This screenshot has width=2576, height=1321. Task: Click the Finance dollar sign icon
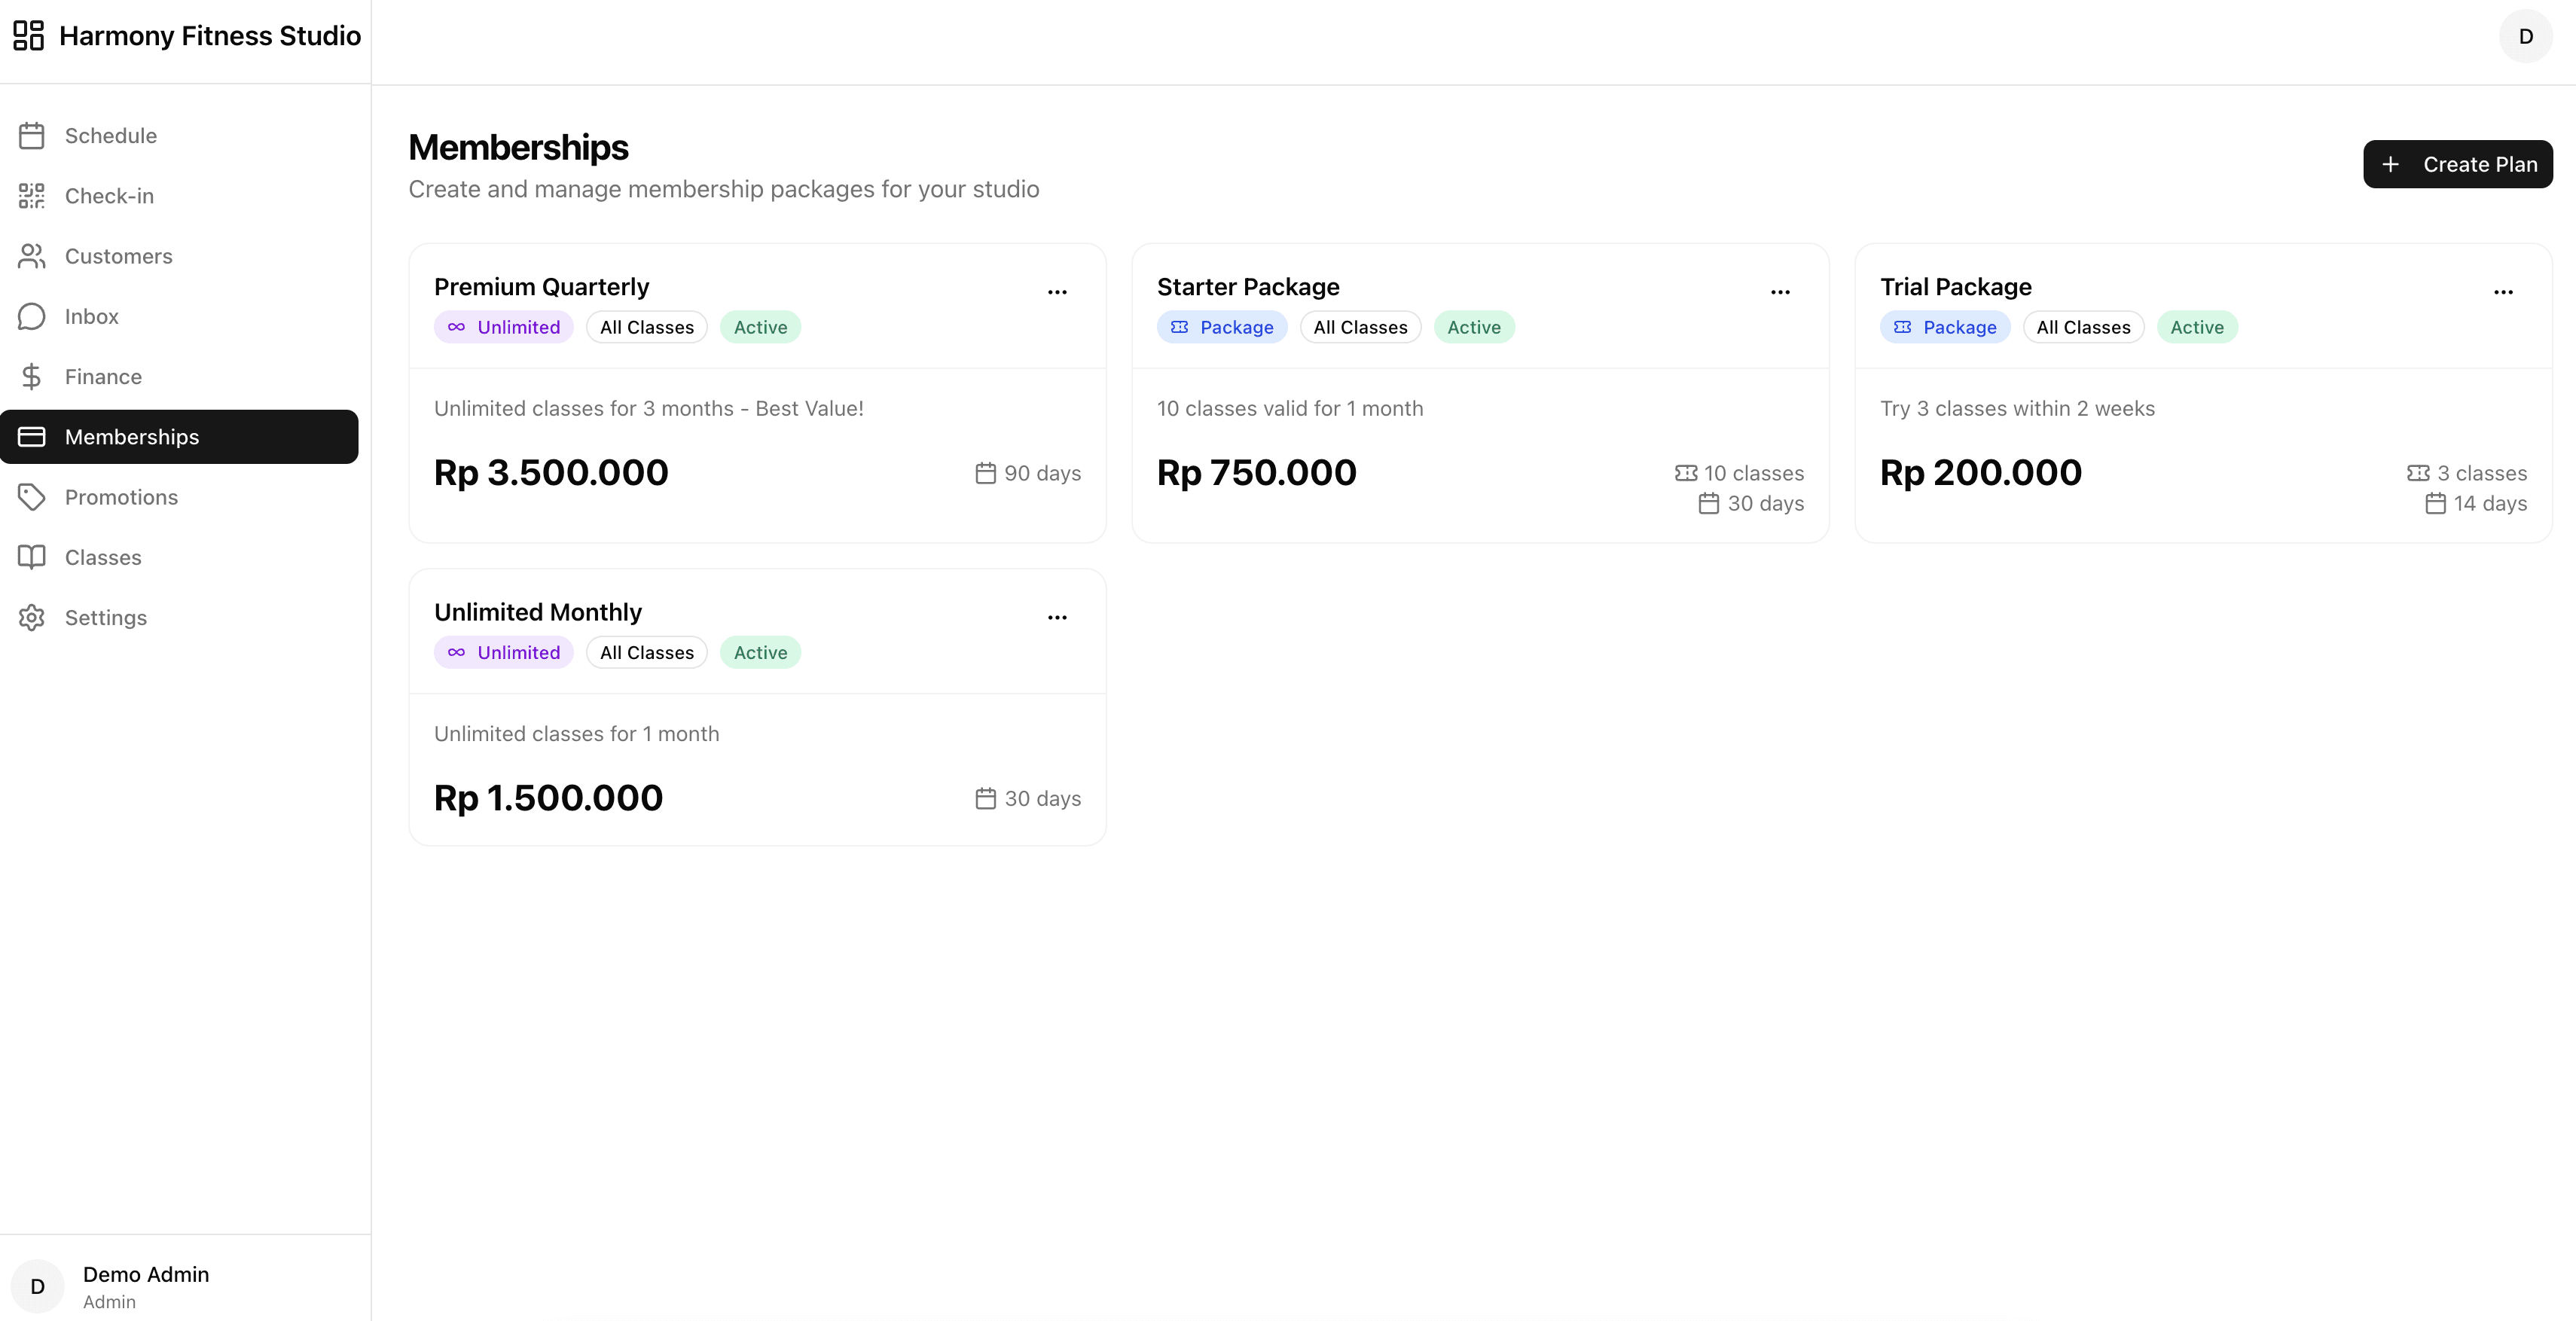pyautogui.click(x=32, y=377)
